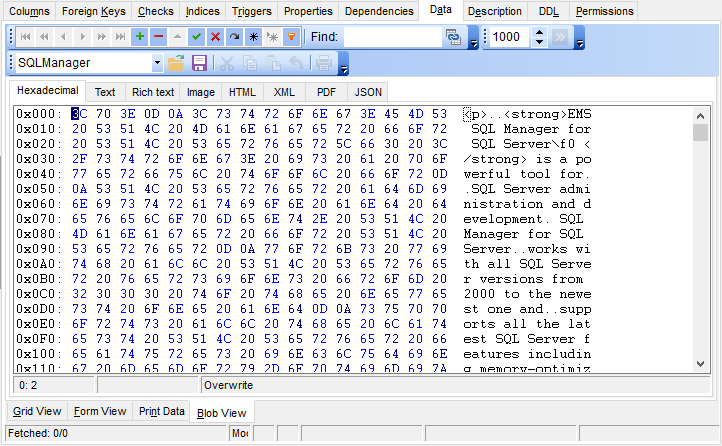This screenshot has width=722, height=446.
Task: Save blob to file floppy icon
Action: click(x=199, y=63)
